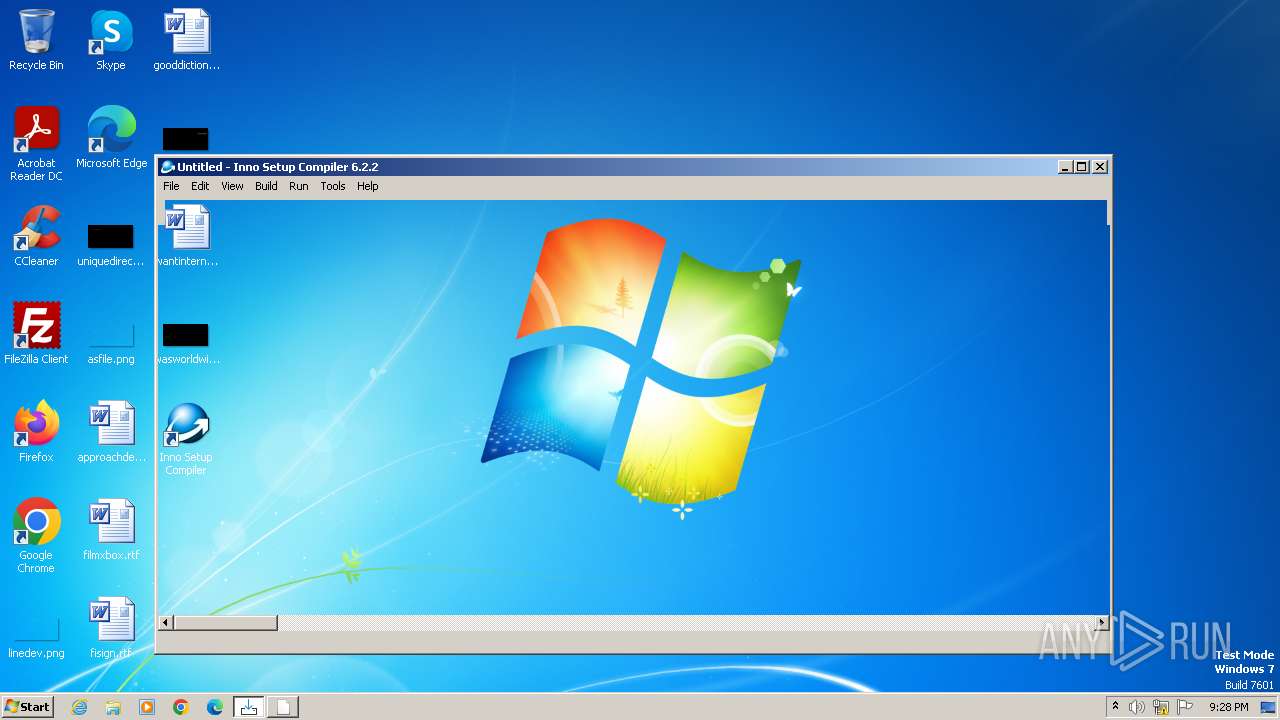Select the wasworldwi desktop file icon
Viewport: 1280px width, 720px height.
(187, 344)
